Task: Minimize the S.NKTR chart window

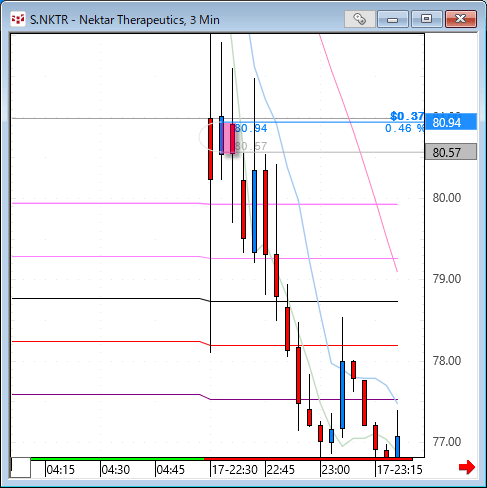Action: 392,19
